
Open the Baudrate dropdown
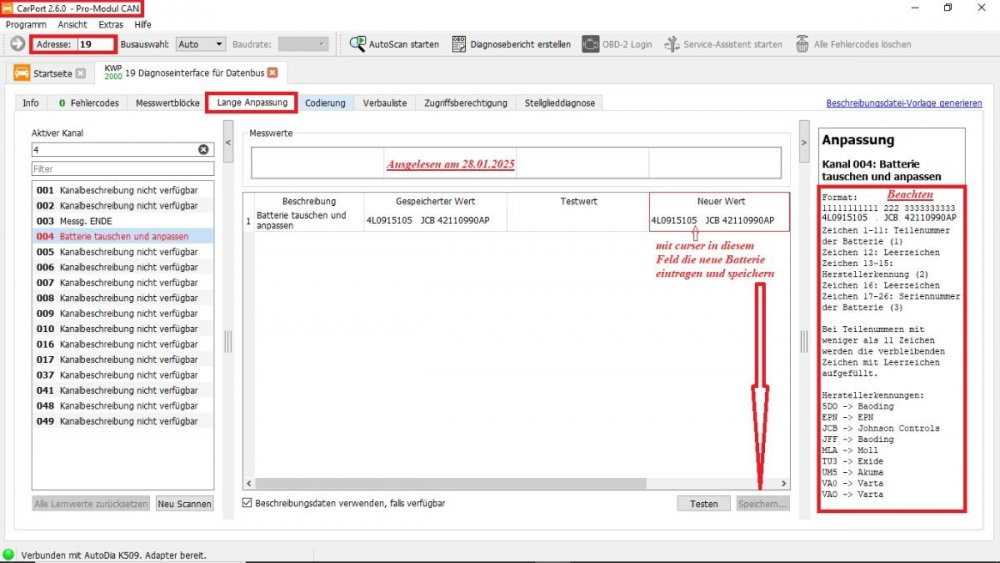pos(303,44)
